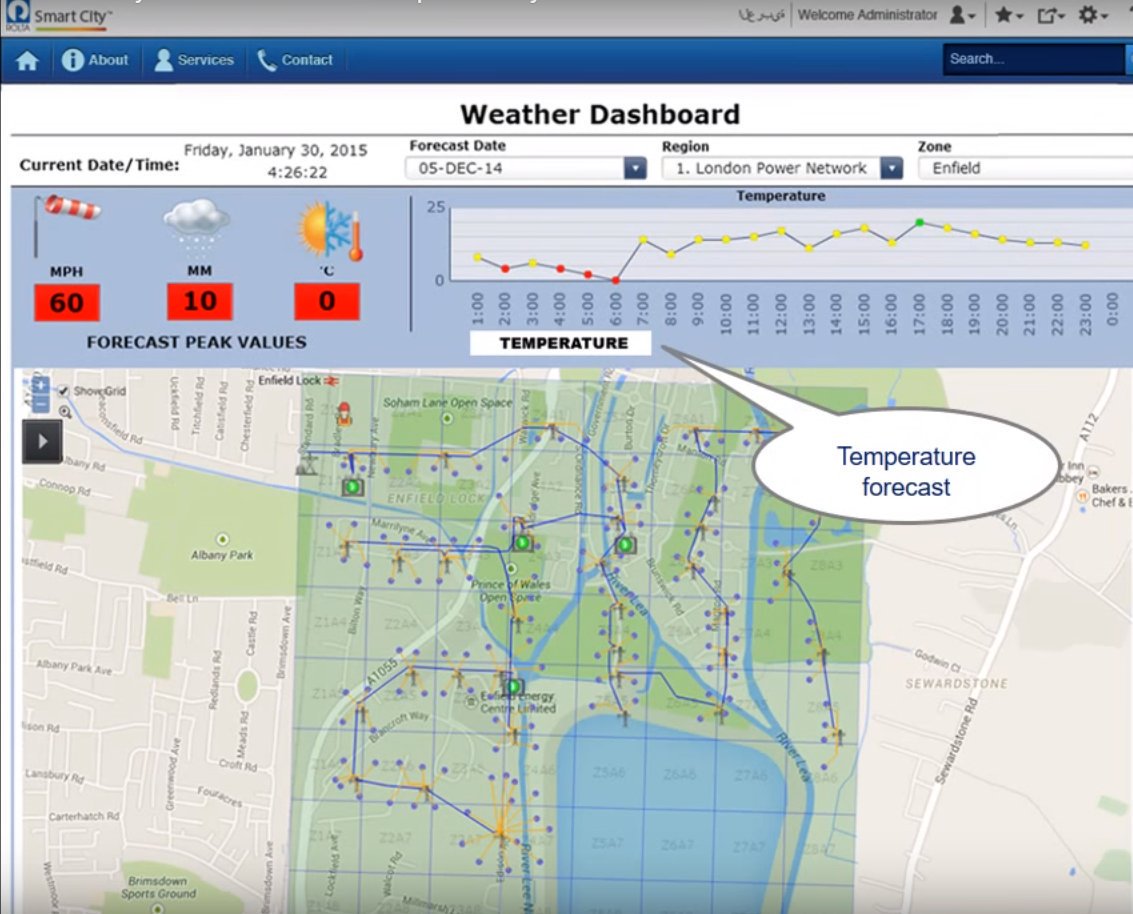This screenshot has width=1133, height=914.
Task: Click FORECAST PEAK VALUES label
Action: coord(197,342)
